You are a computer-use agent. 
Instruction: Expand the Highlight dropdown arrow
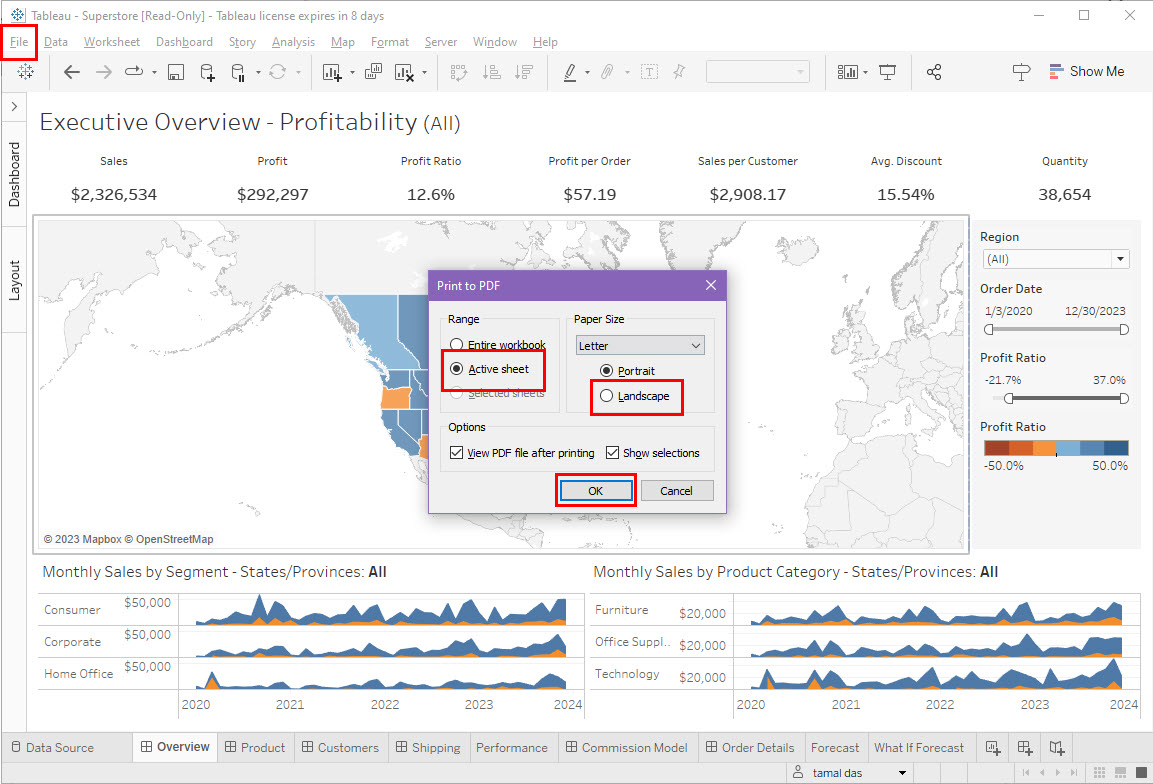587,72
